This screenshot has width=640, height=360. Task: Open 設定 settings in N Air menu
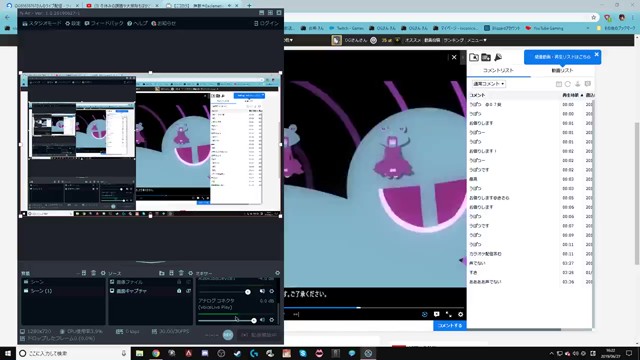(73, 23)
